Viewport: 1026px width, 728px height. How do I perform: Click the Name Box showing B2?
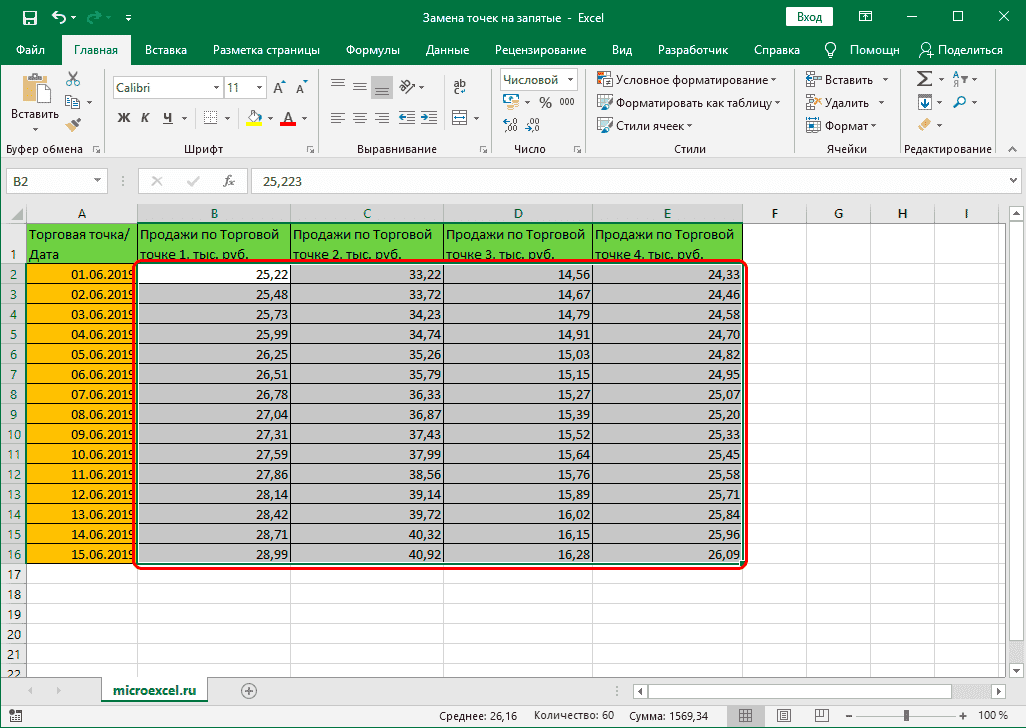pos(48,181)
